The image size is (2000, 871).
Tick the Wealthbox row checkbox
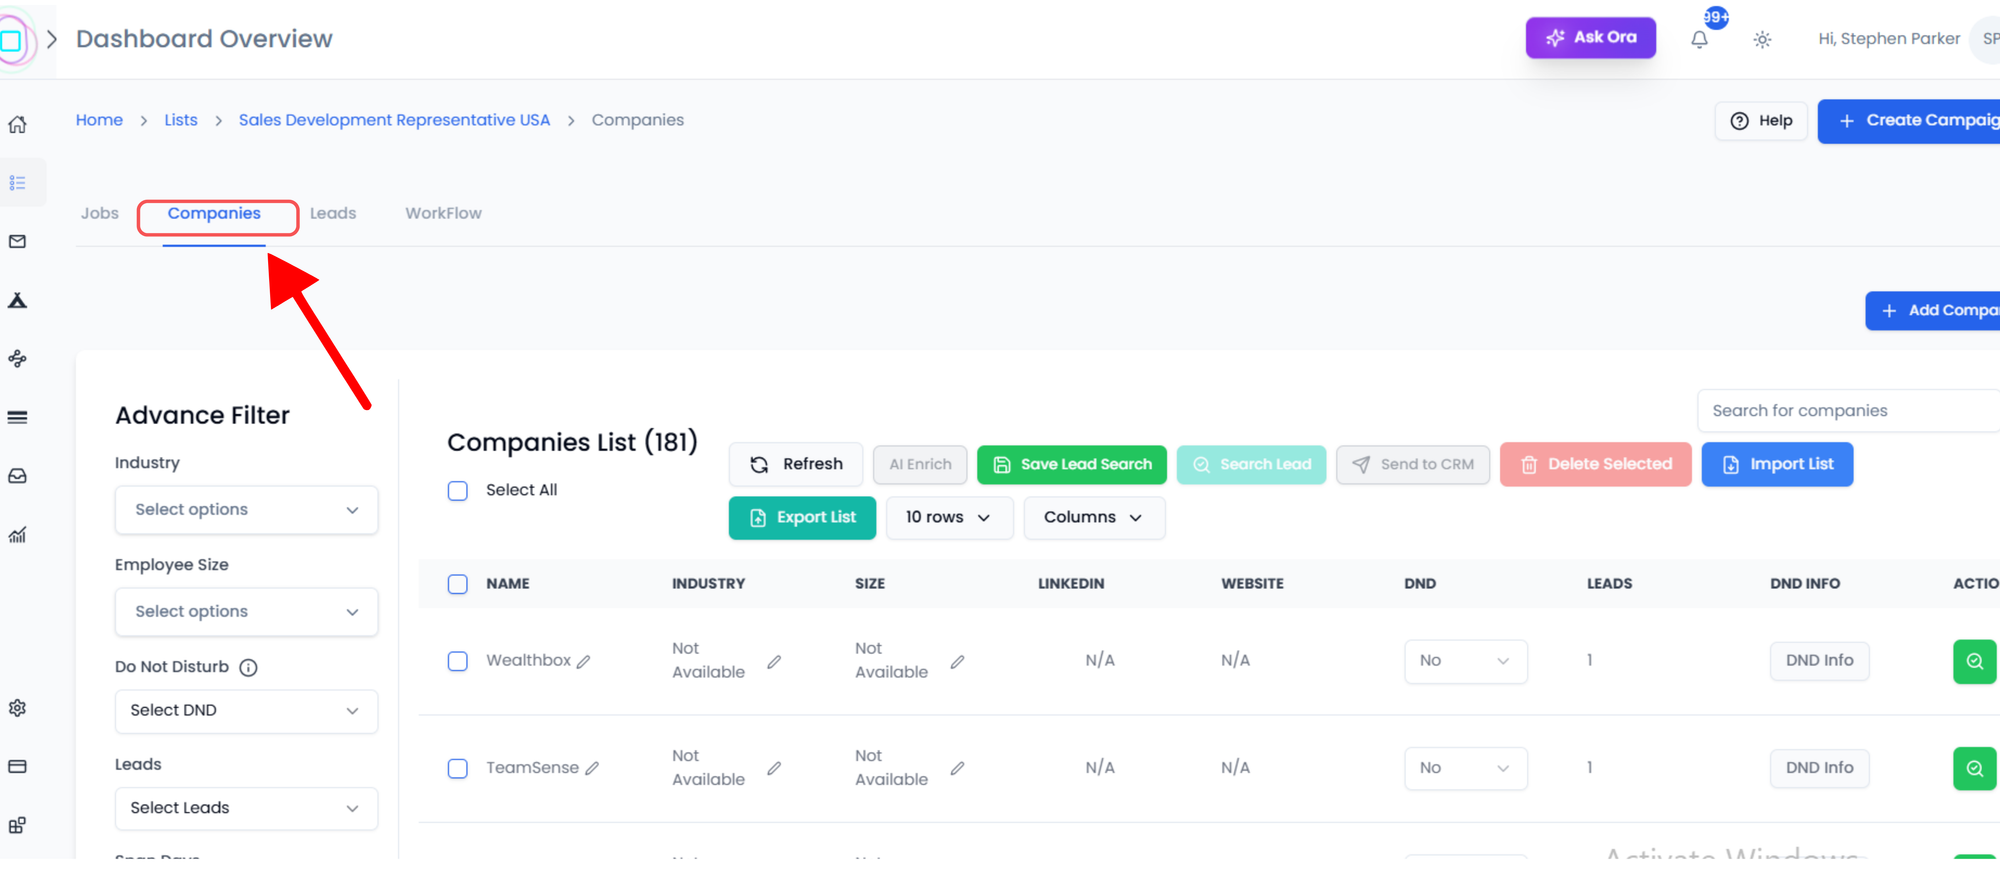pyautogui.click(x=458, y=661)
